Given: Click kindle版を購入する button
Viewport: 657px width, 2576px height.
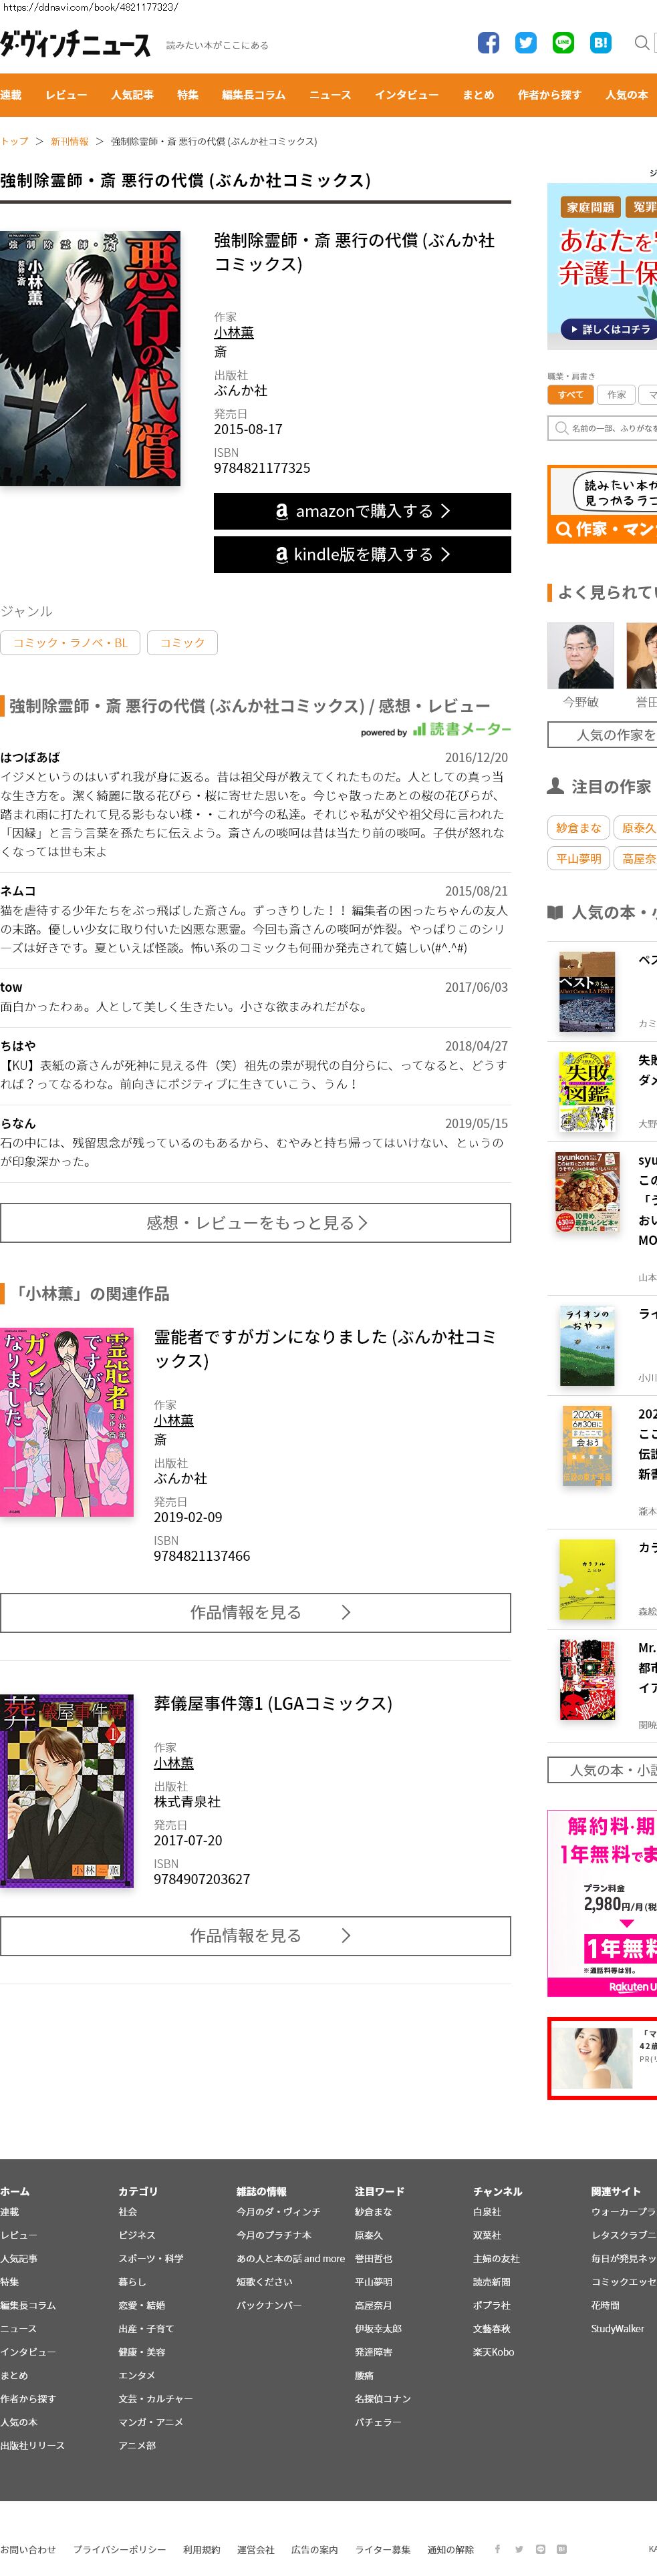Looking at the screenshot, I should [362, 554].
